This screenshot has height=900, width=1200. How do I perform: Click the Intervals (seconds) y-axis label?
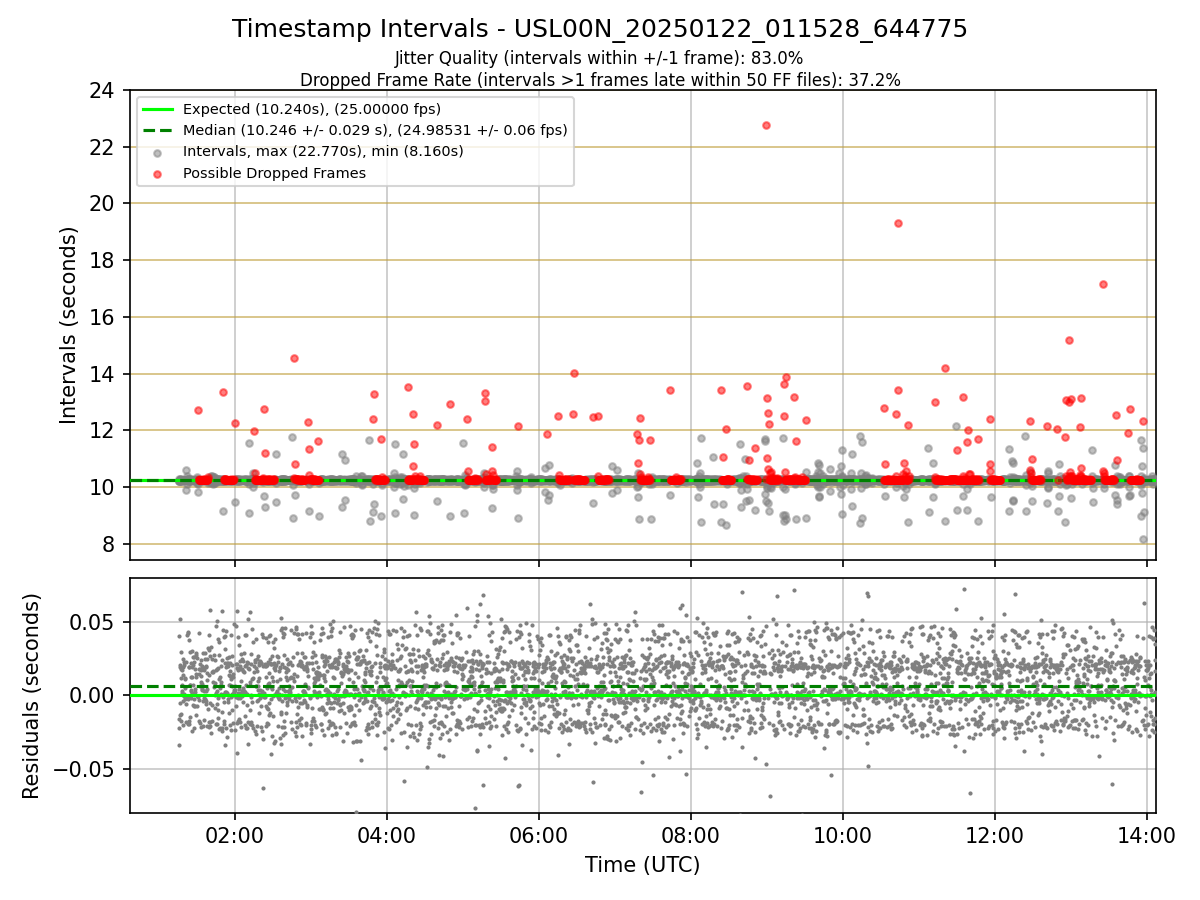coord(69,325)
